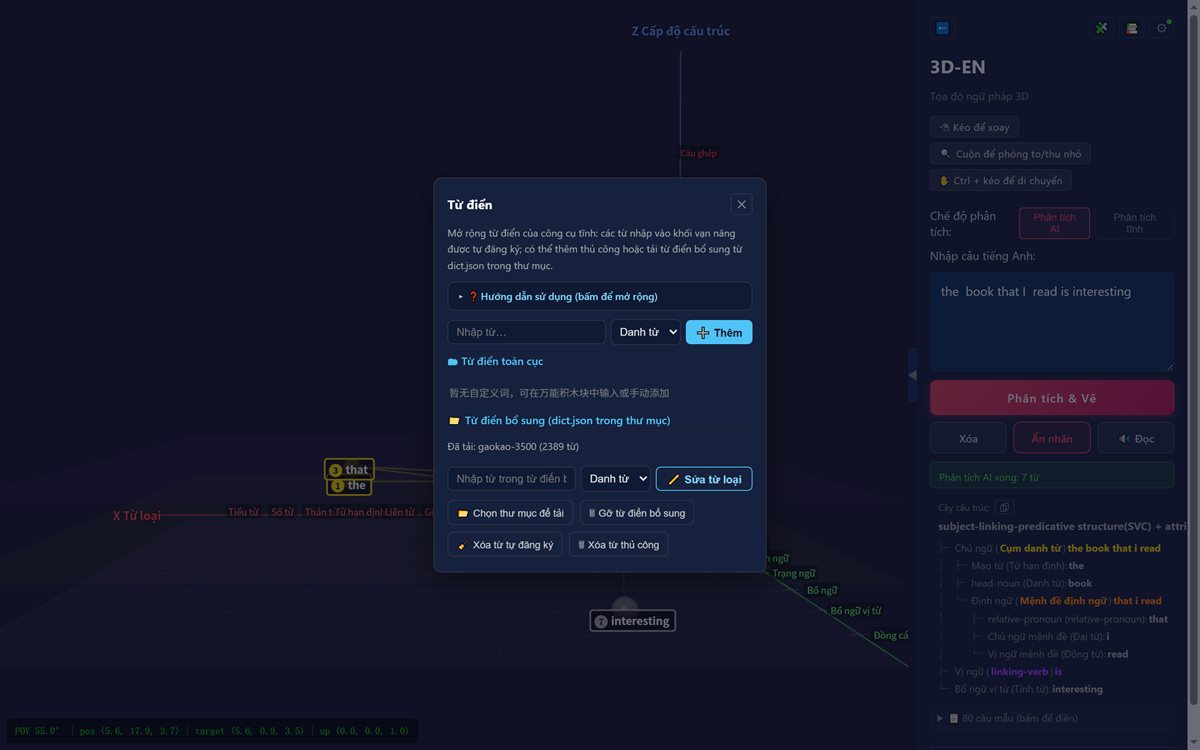This screenshot has height=750, width=1200.
Task: Click the Chủ ngữ tree row
Action: pos(1058,548)
